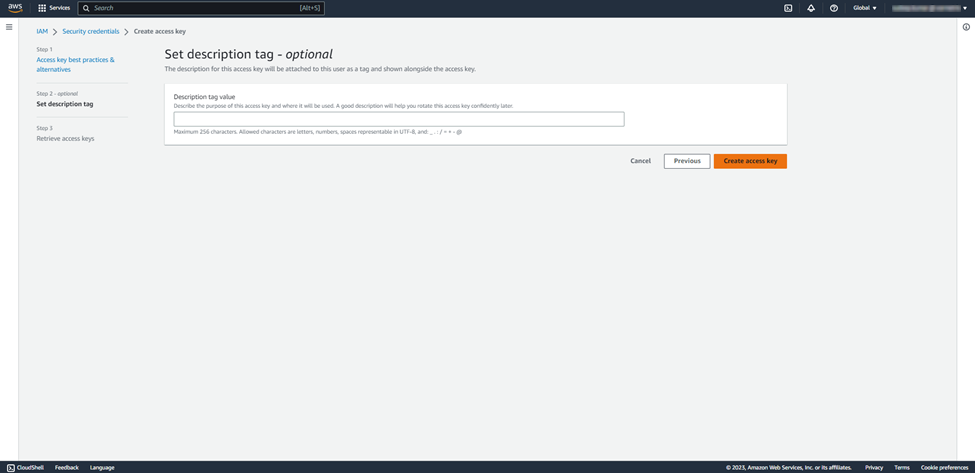
Task: Select Set description tag step
Action: (65, 104)
